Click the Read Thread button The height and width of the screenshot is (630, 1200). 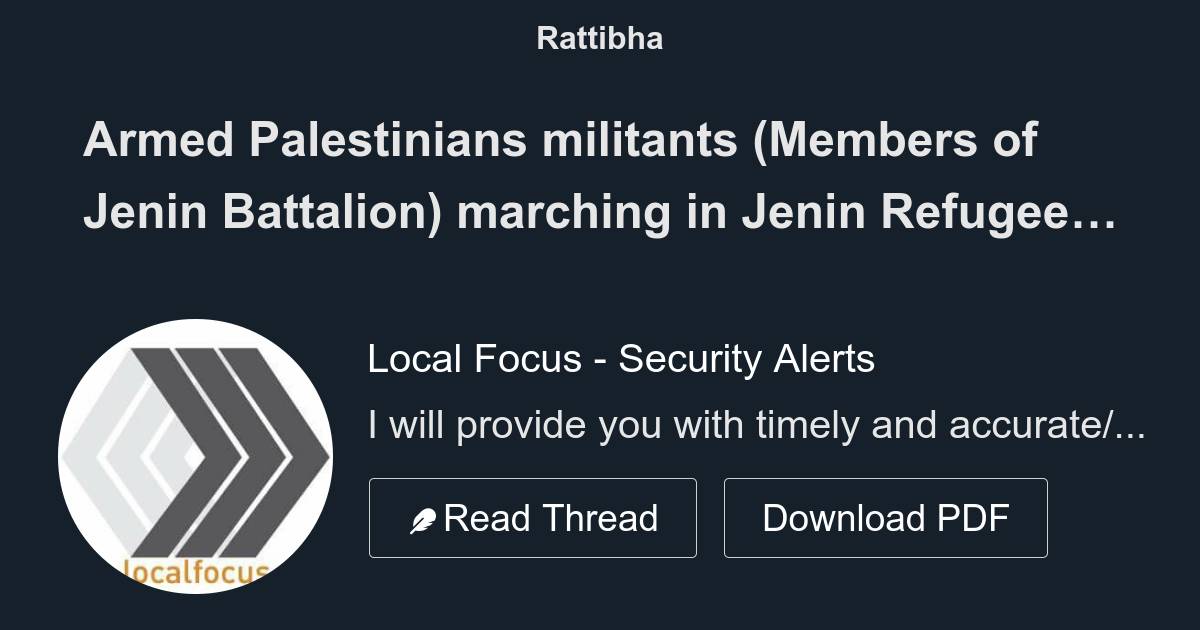coord(533,517)
